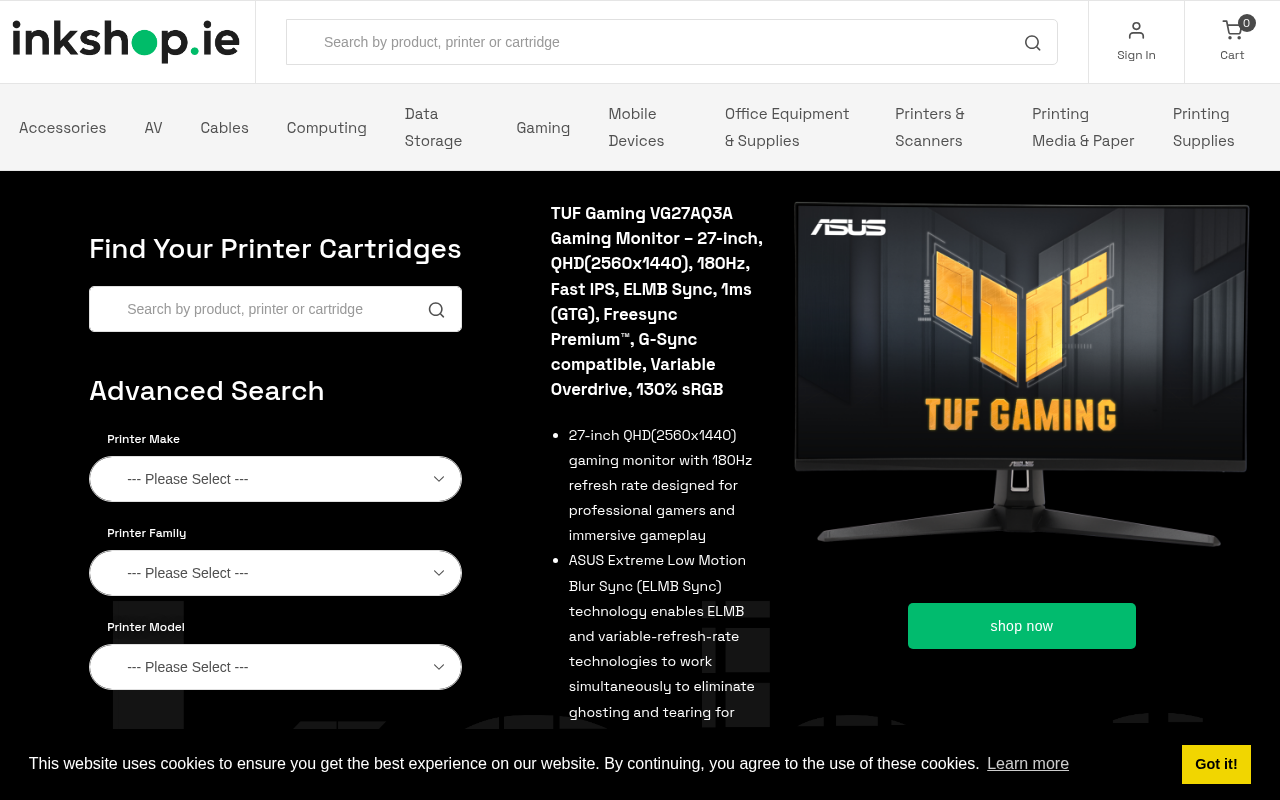Image resolution: width=1280 pixels, height=800 pixels.
Task: Click the ASUS Extreme Low Motion Blur bullet
Action: [661, 636]
